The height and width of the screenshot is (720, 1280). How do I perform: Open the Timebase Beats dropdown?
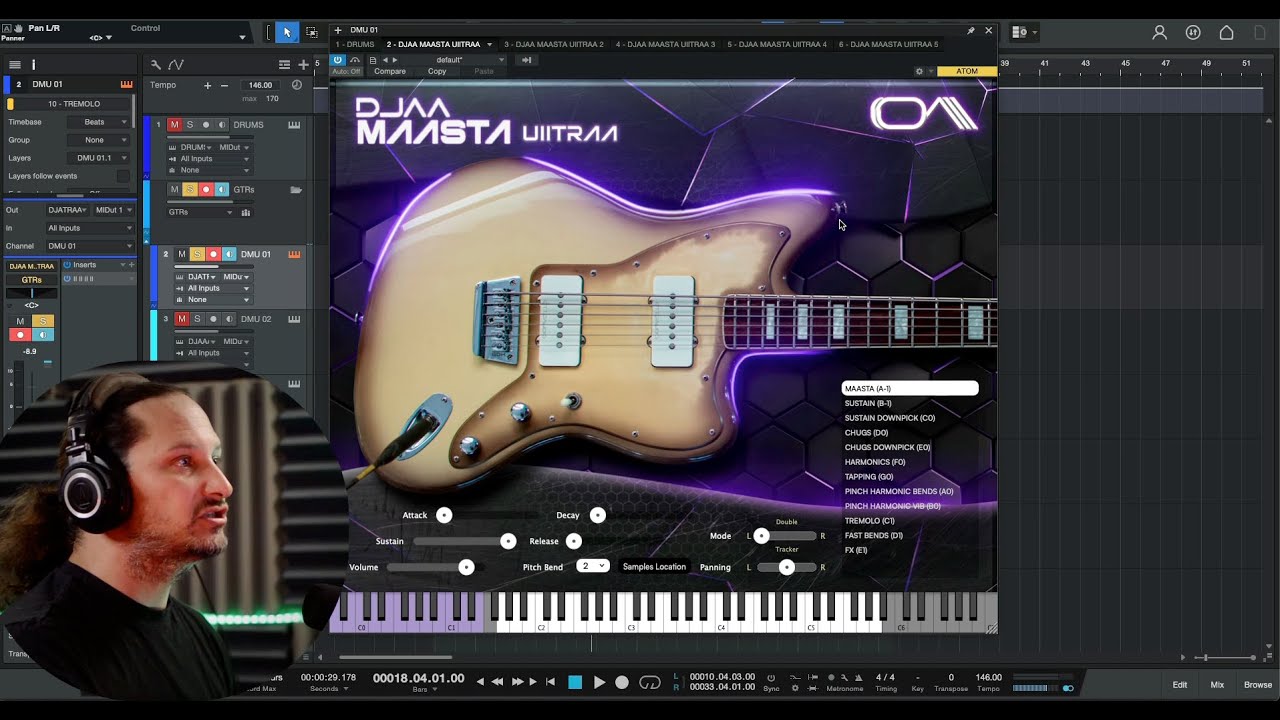[x=100, y=122]
